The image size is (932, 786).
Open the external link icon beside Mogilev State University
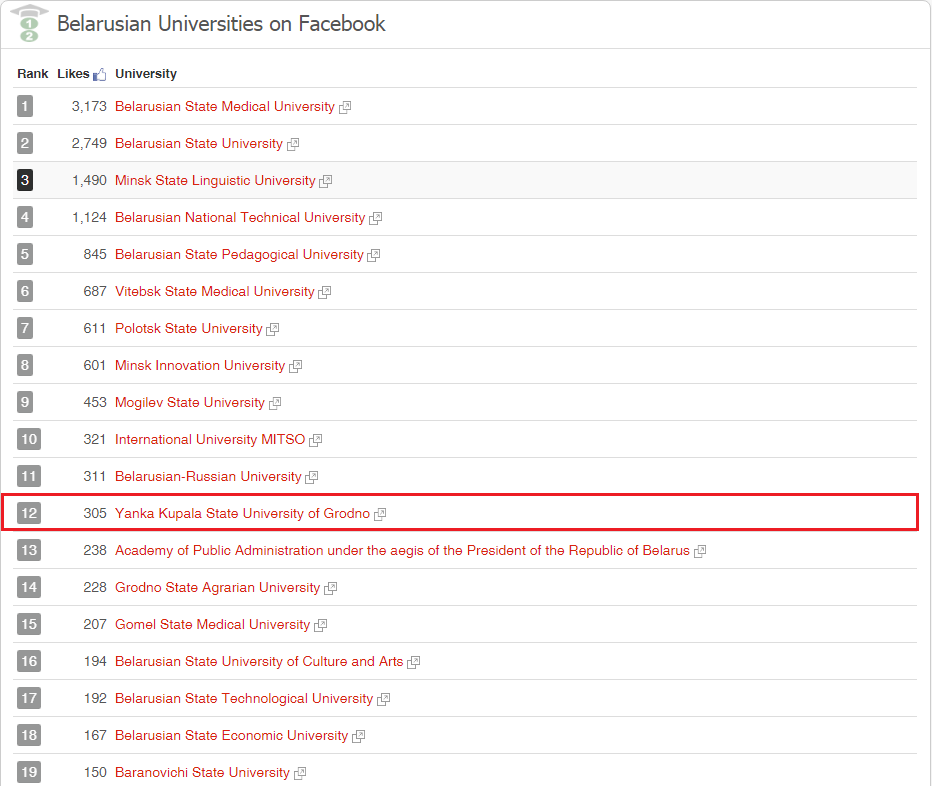coord(275,403)
